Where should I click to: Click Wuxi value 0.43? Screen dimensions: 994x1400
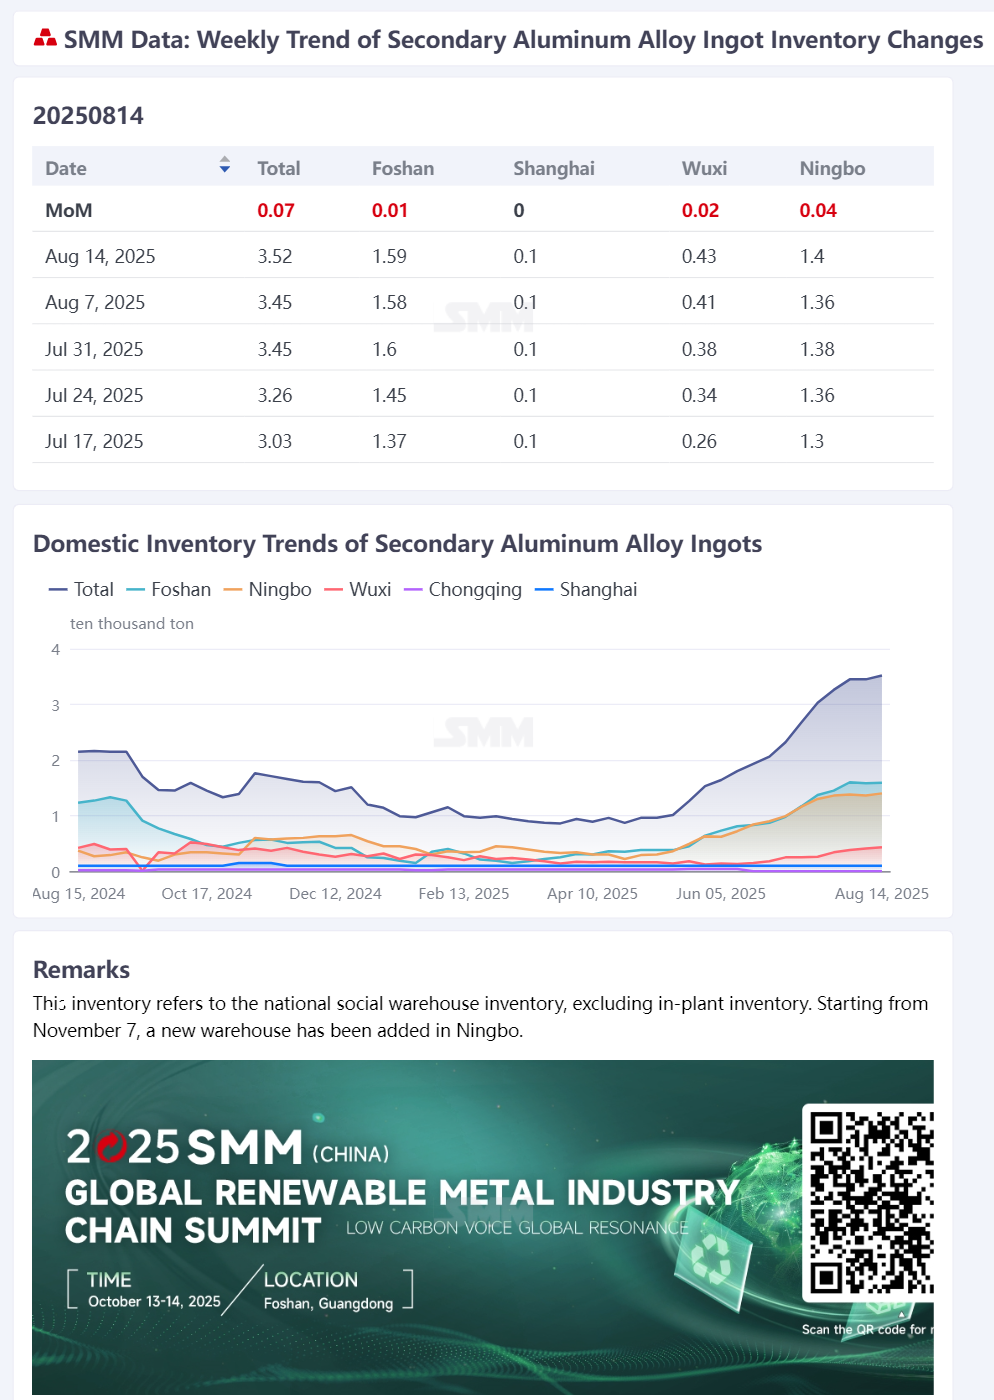tap(699, 256)
